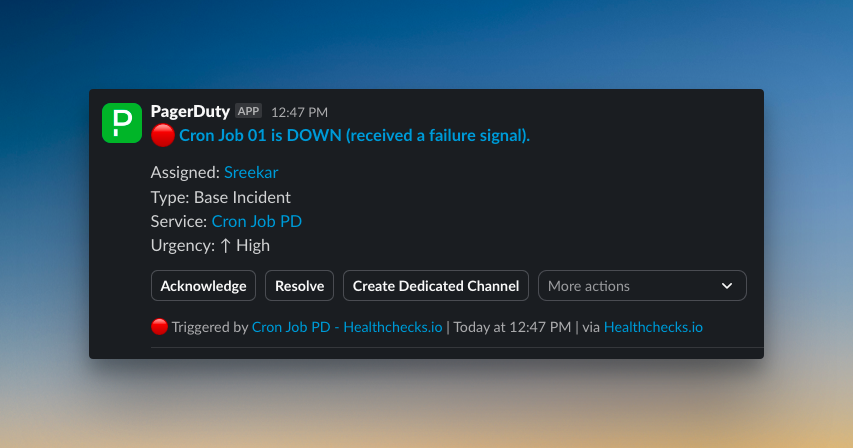Click the Today at 12:47 PM text
The image size is (853, 448).
pyautogui.click(x=512, y=327)
